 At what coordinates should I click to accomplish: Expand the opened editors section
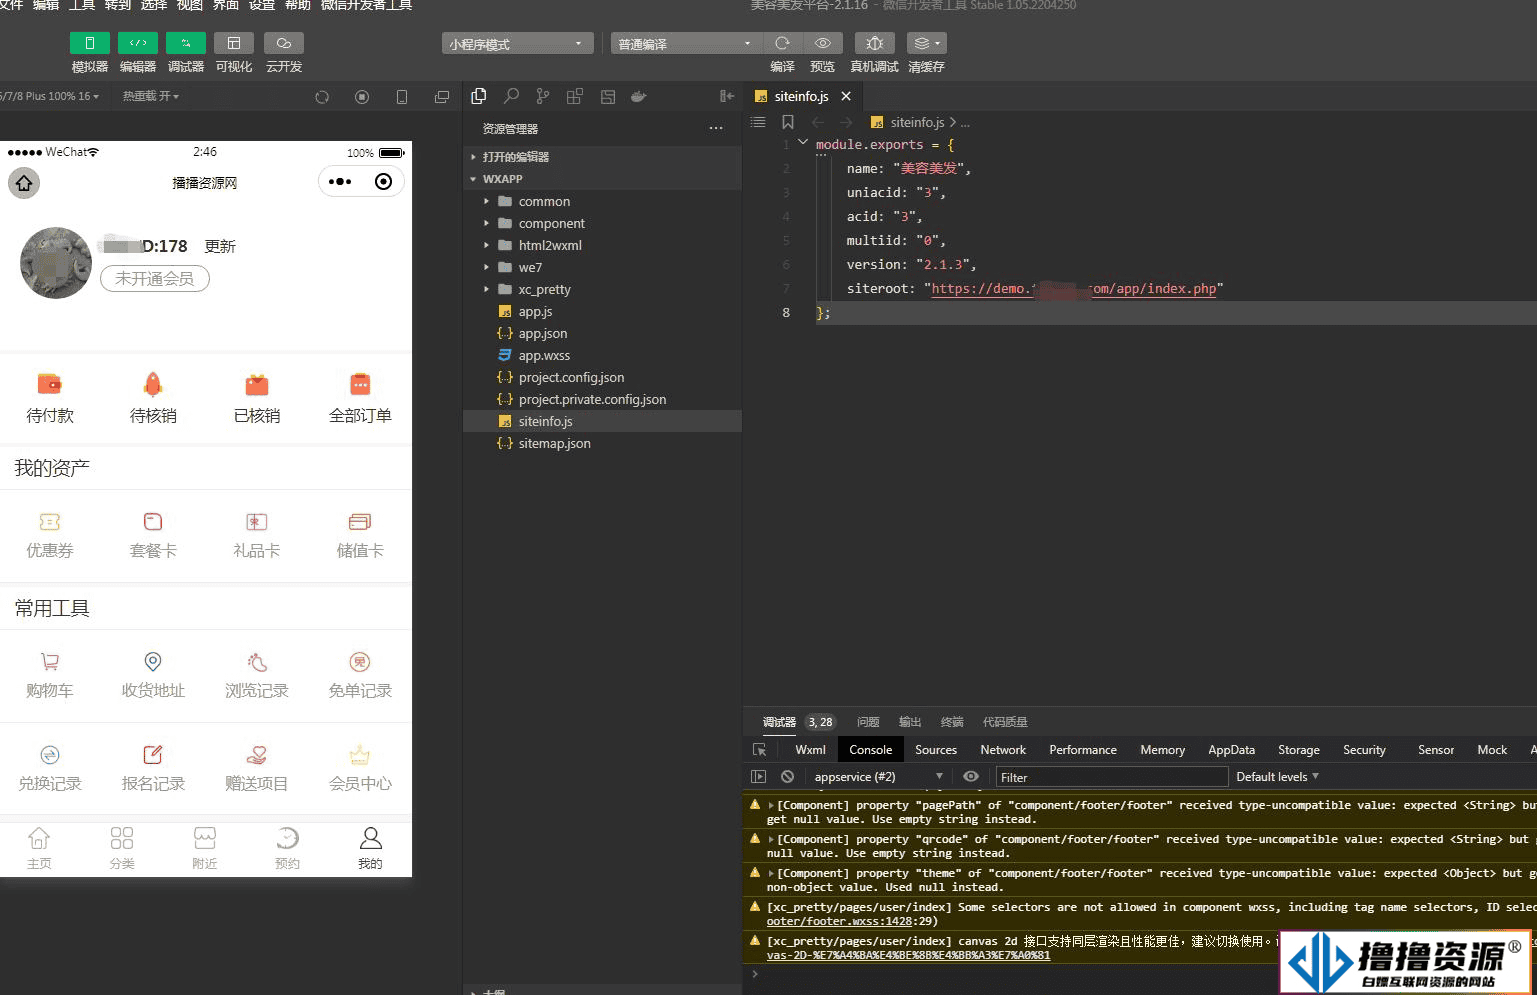pyautogui.click(x=603, y=157)
